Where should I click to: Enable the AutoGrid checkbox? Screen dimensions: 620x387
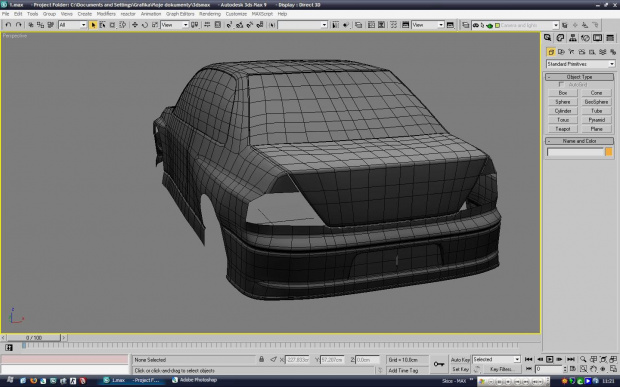click(x=561, y=85)
